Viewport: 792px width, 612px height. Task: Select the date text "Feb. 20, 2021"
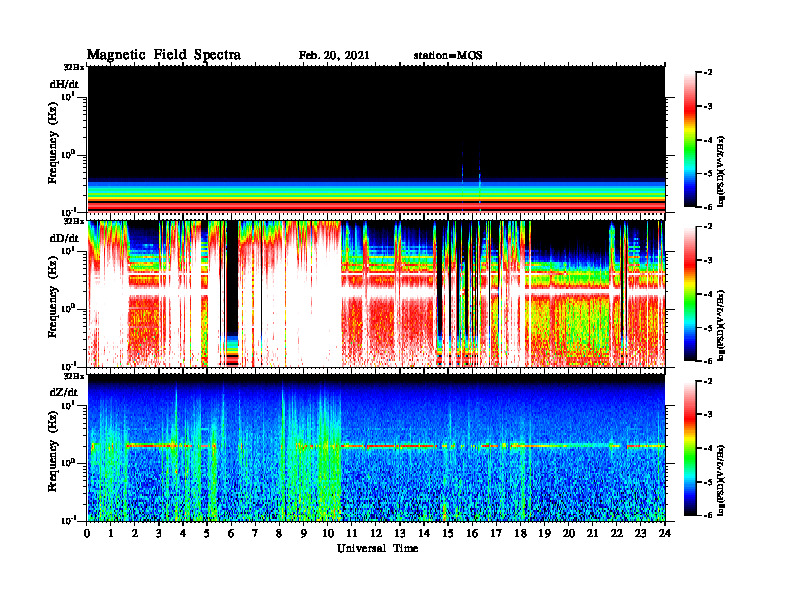334,56
